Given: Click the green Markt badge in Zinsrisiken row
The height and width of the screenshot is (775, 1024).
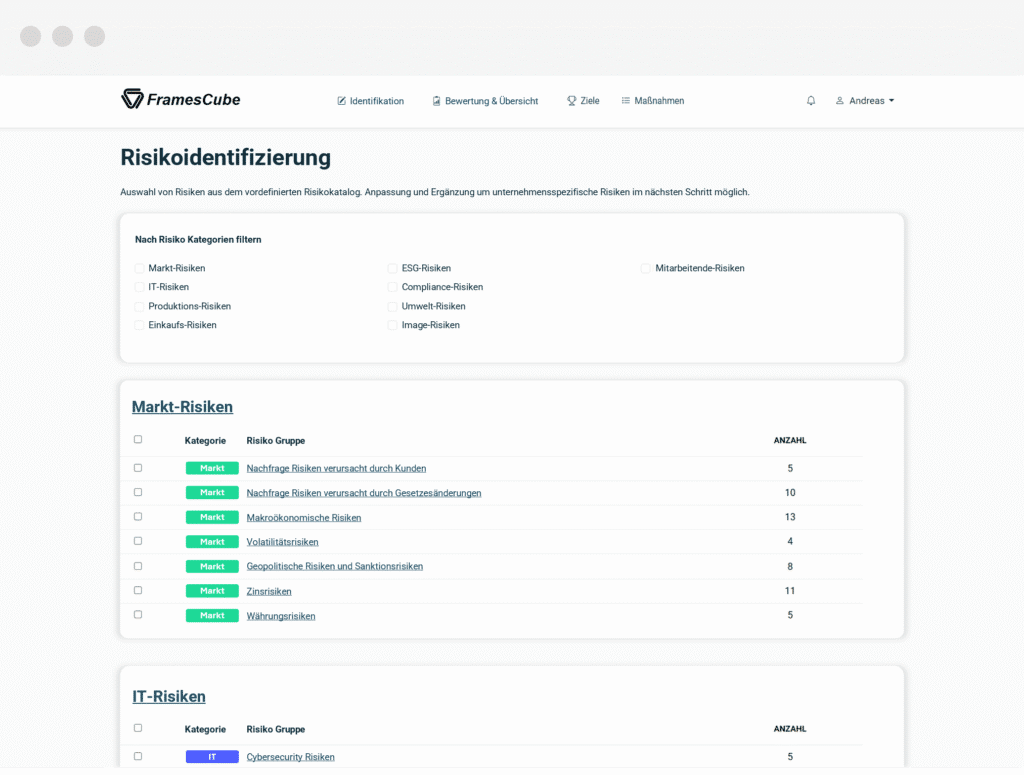Looking at the screenshot, I should pyautogui.click(x=212, y=591).
